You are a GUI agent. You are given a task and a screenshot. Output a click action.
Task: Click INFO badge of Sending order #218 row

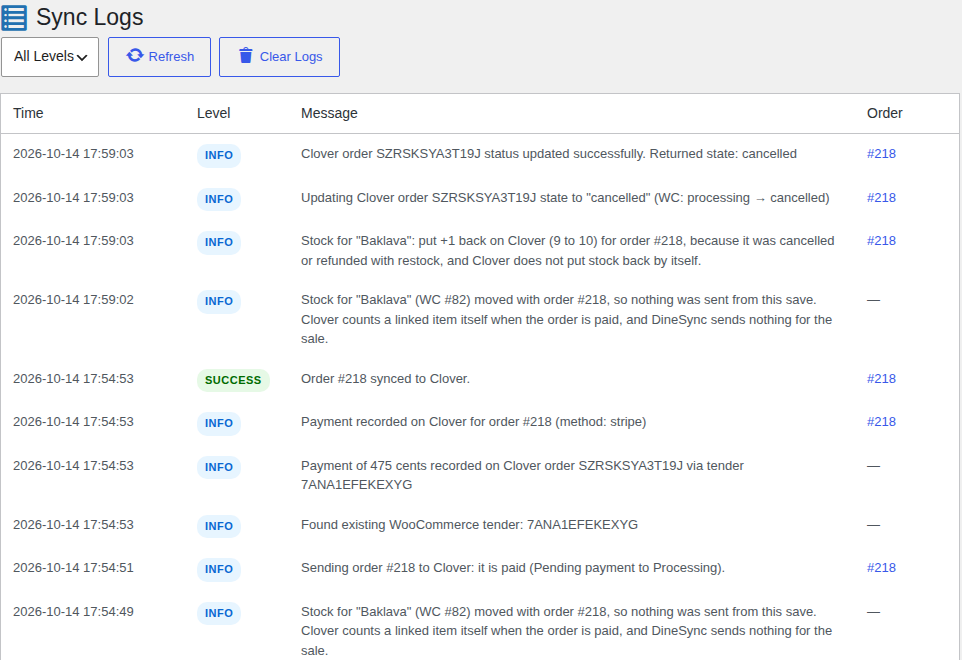click(218, 569)
